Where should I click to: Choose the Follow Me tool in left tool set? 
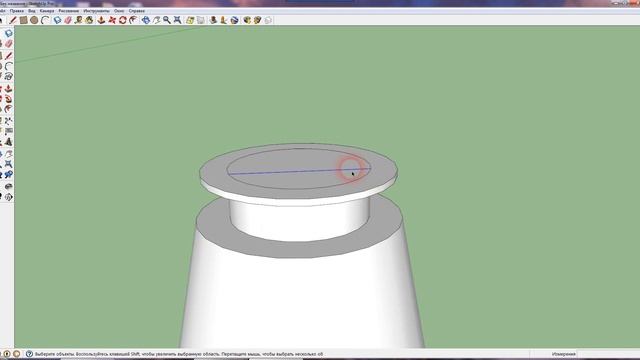[9, 99]
